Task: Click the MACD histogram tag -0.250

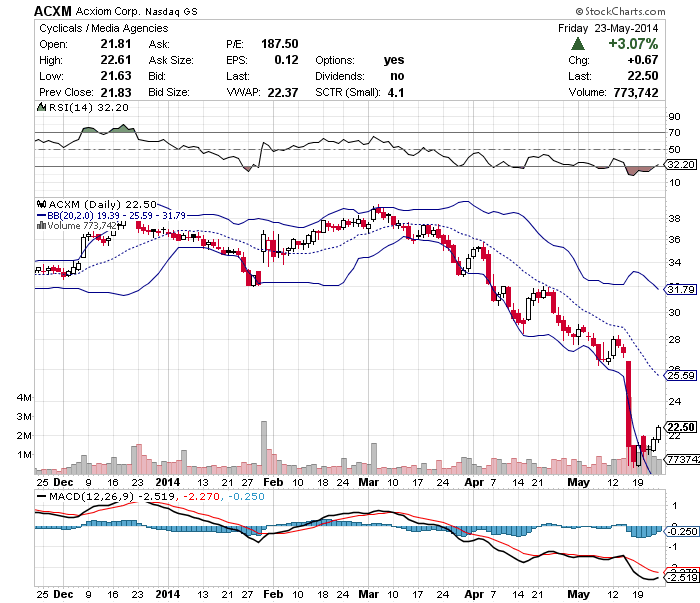Action: click(682, 532)
